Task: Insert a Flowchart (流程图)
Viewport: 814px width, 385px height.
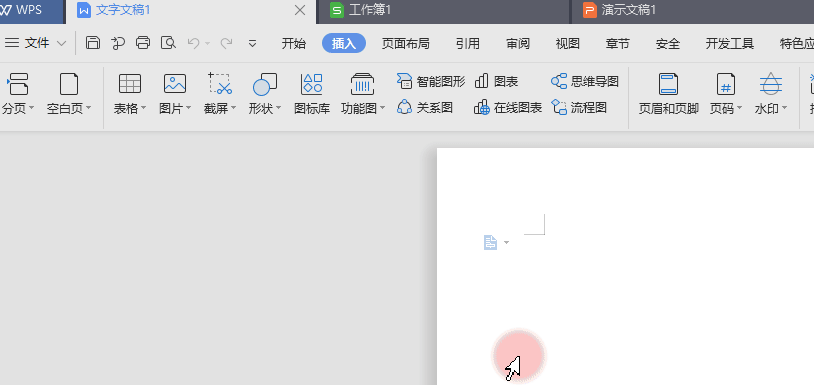Action: pyautogui.click(x=579, y=107)
